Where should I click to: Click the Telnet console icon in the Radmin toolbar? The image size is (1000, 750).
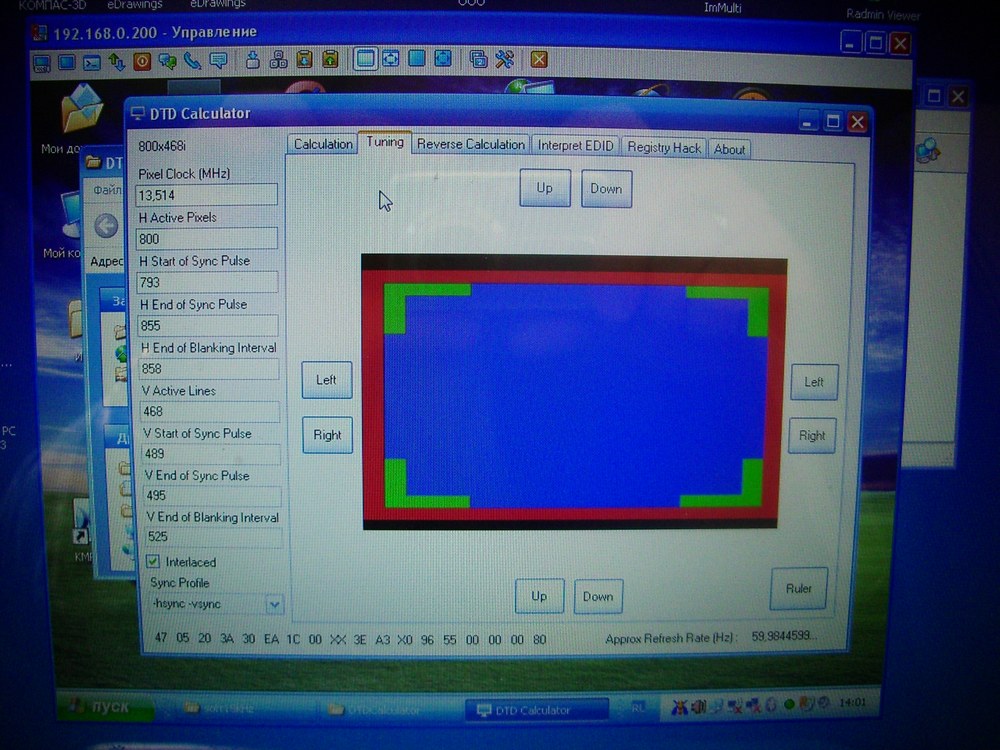click(x=92, y=61)
